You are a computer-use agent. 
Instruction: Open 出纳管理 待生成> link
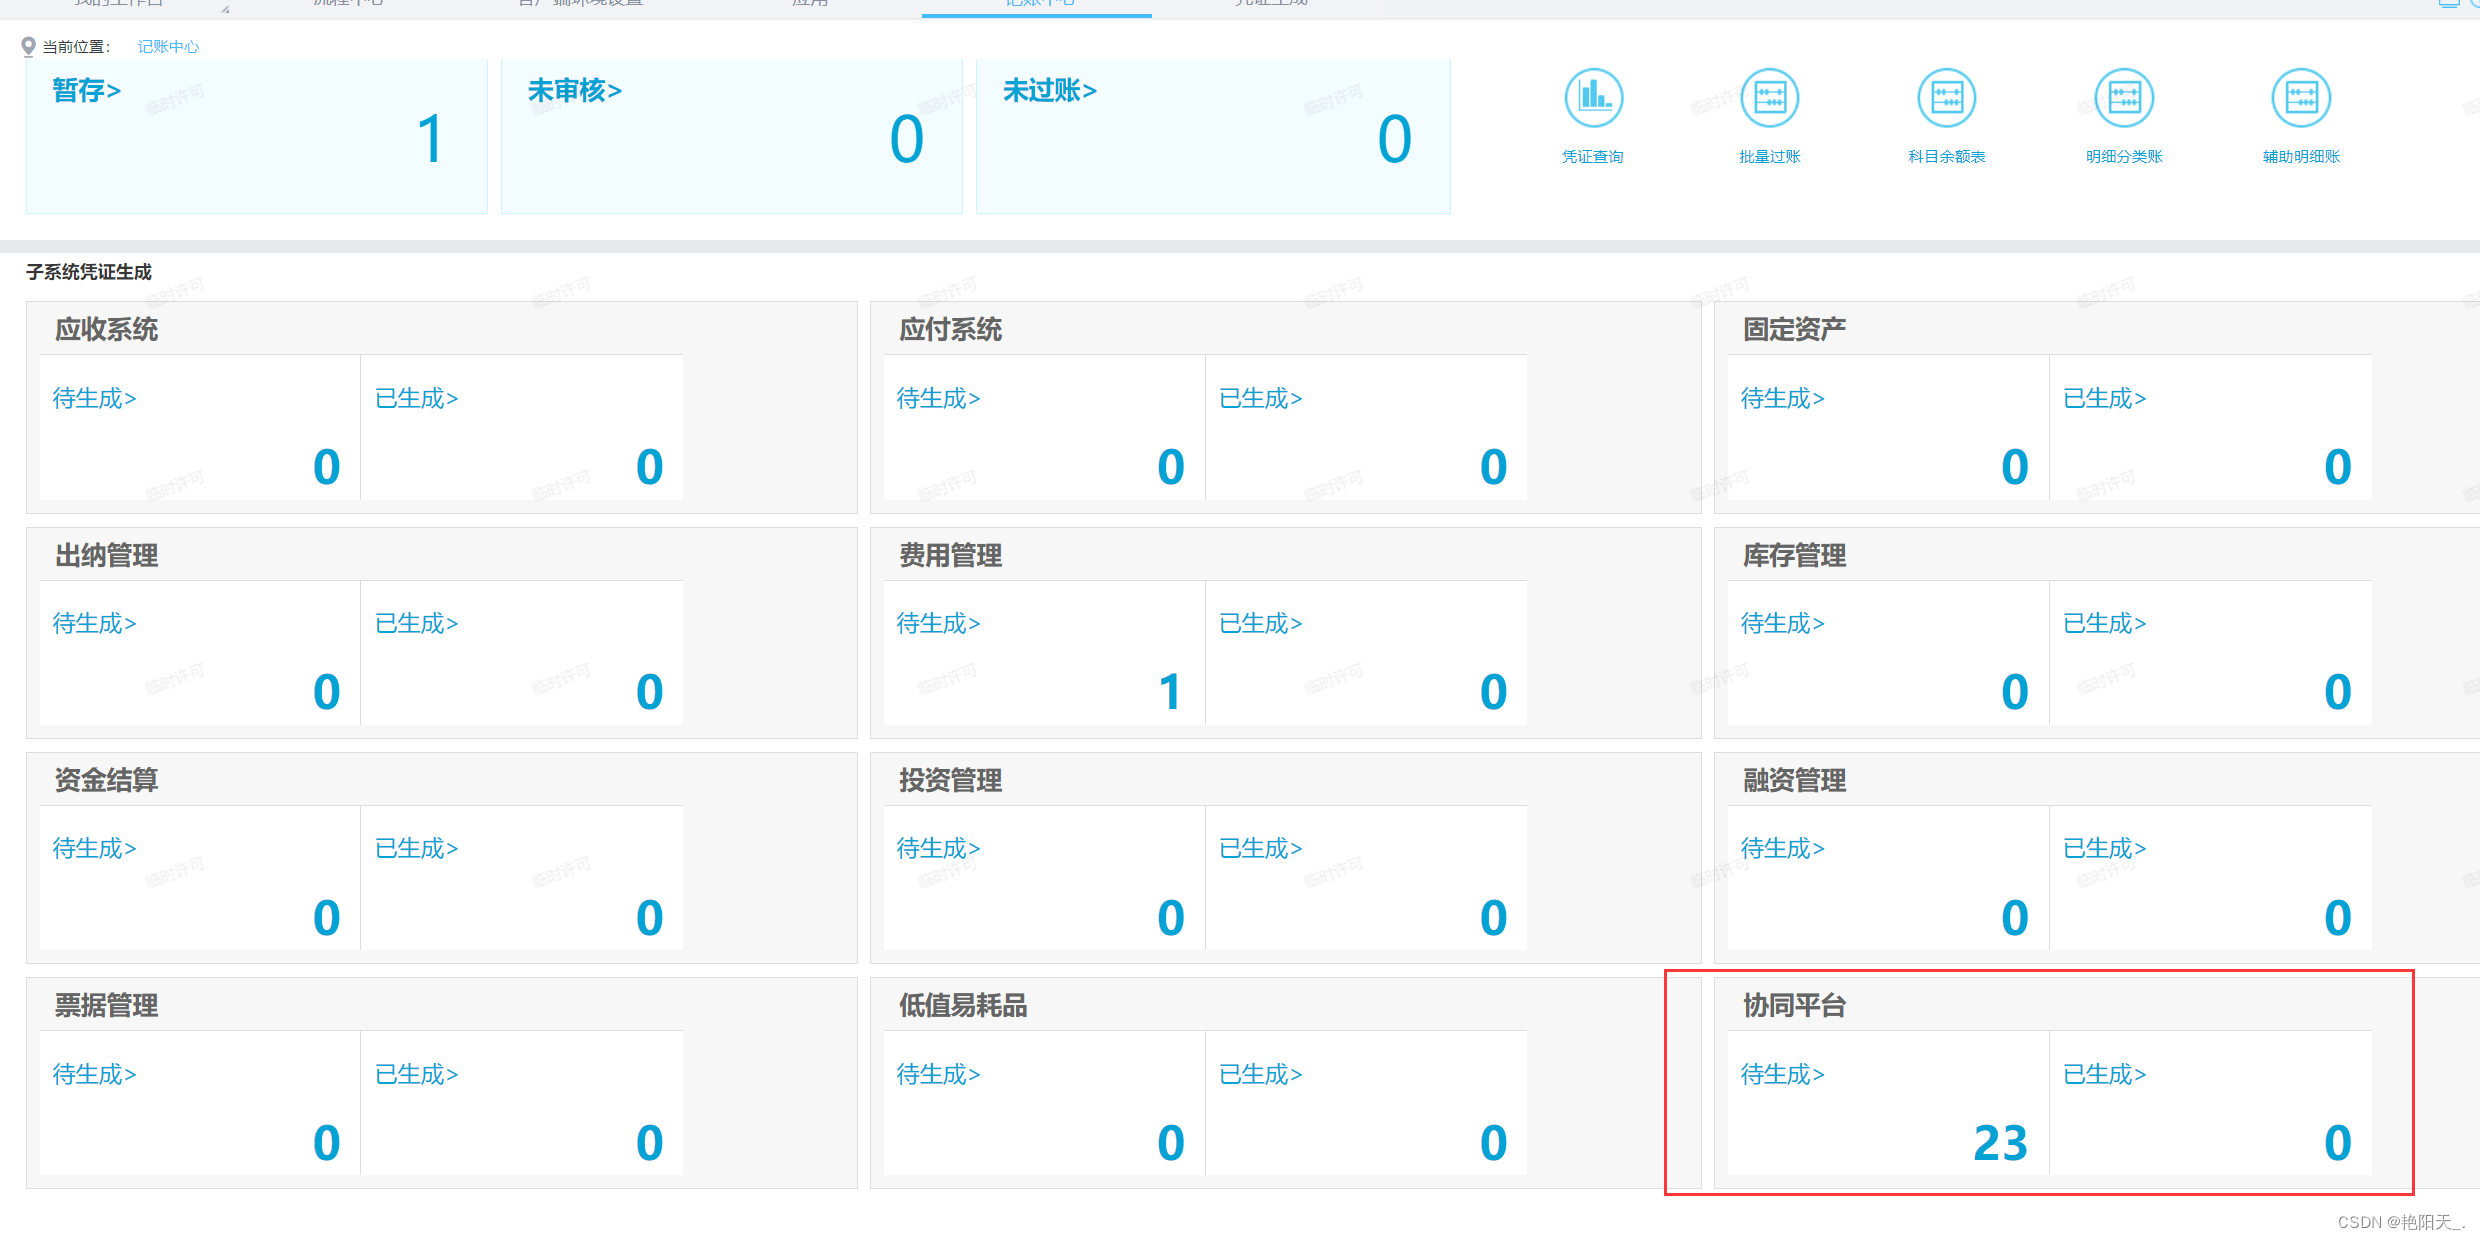[95, 623]
